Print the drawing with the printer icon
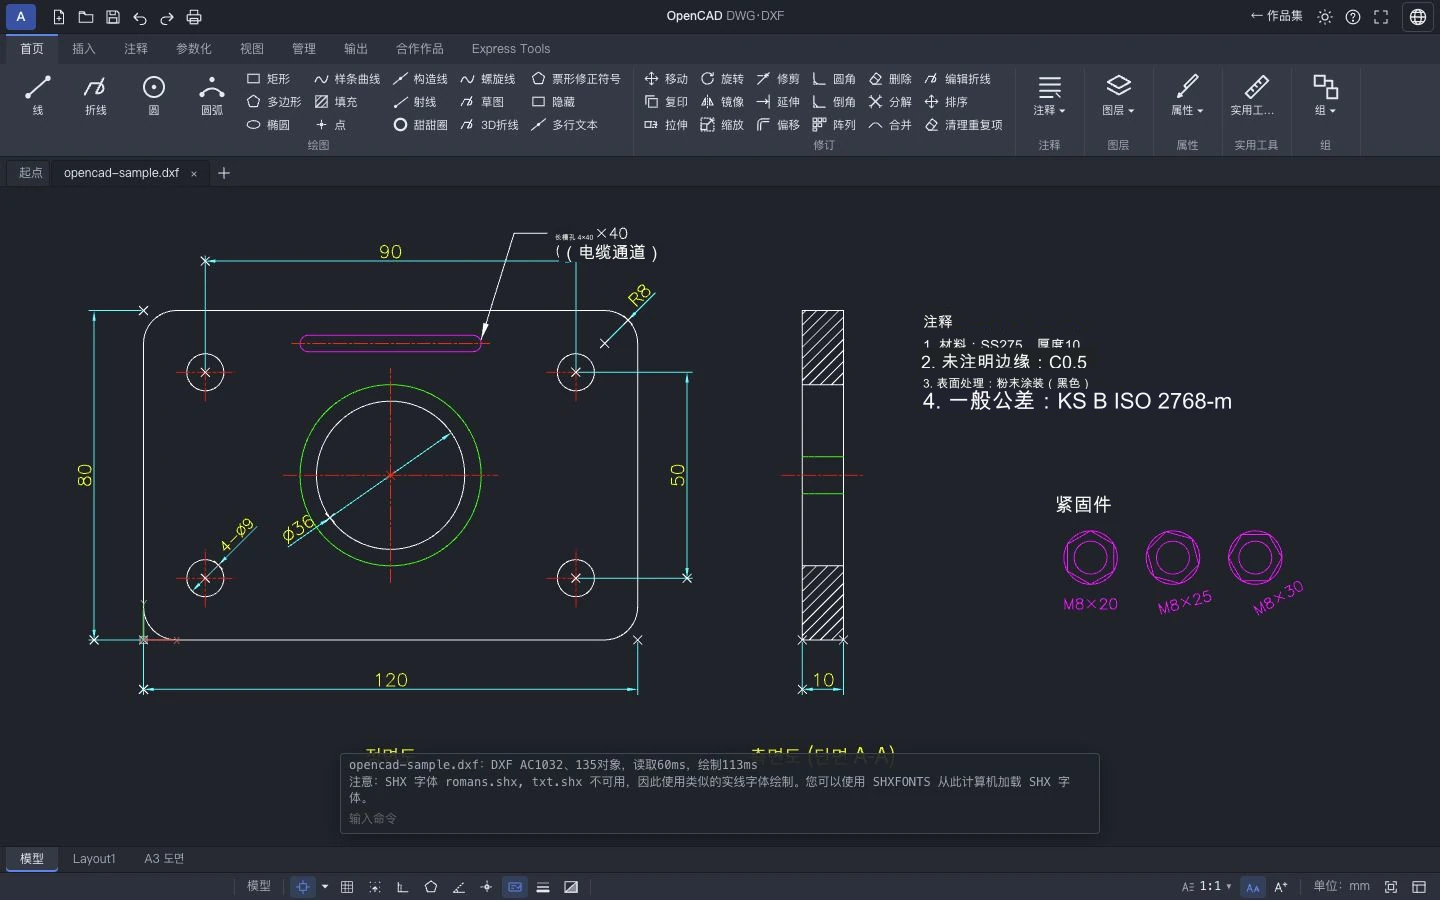 click(x=194, y=17)
